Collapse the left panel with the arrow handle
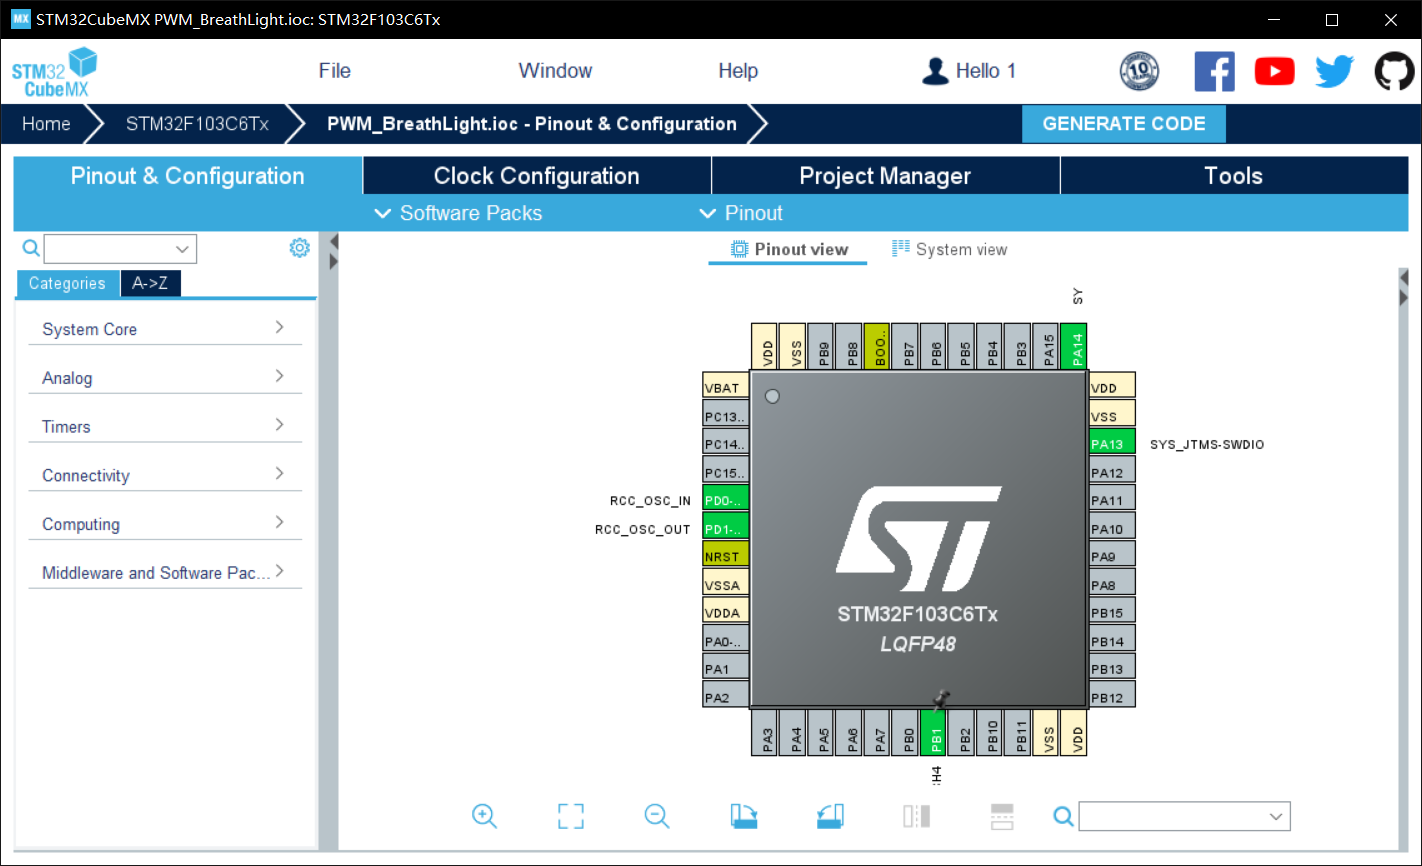The height and width of the screenshot is (866, 1422). [334, 241]
